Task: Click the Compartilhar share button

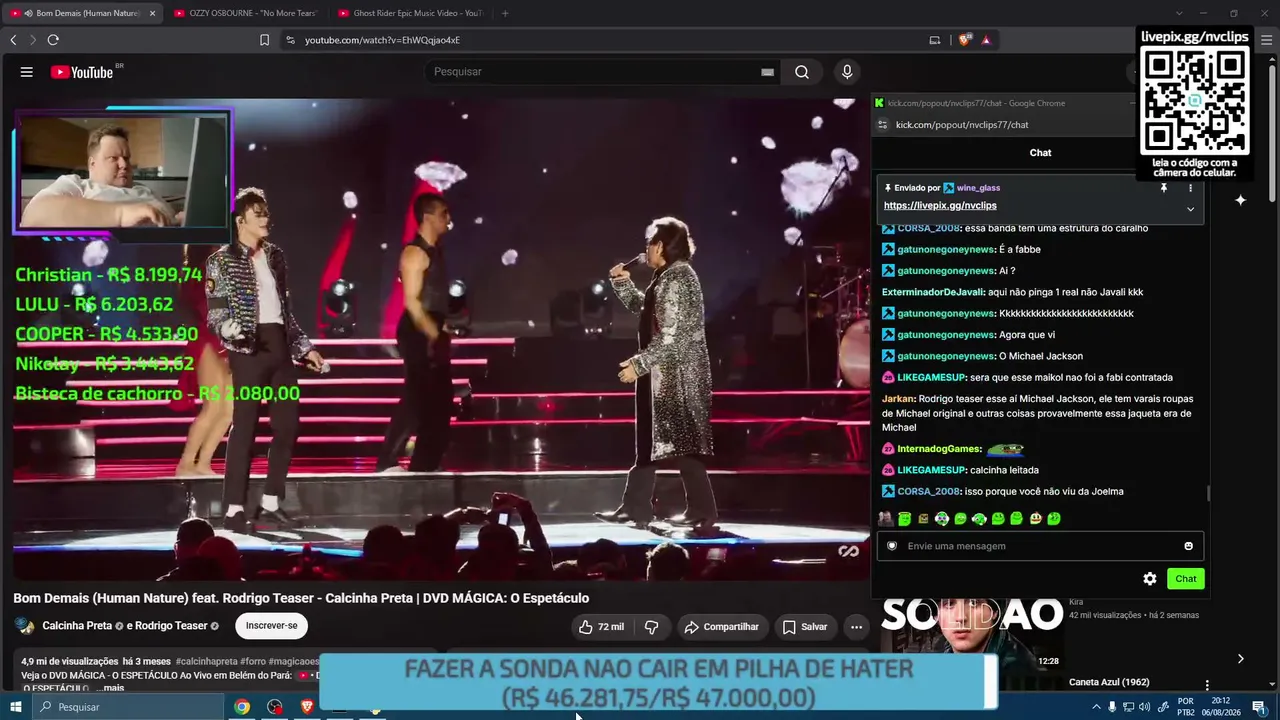Action: pyautogui.click(x=721, y=627)
